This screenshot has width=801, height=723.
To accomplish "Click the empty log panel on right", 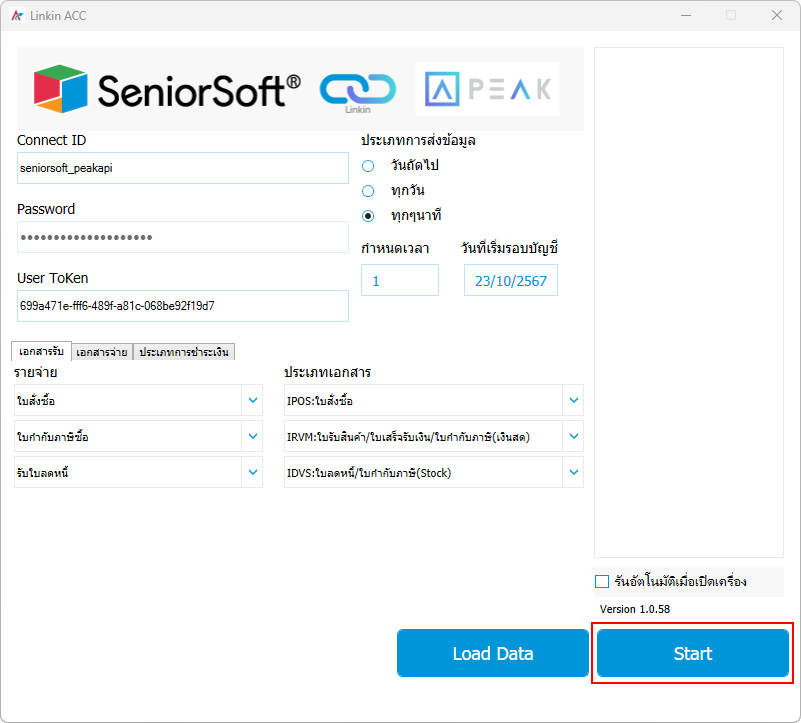I will (x=689, y=302).
